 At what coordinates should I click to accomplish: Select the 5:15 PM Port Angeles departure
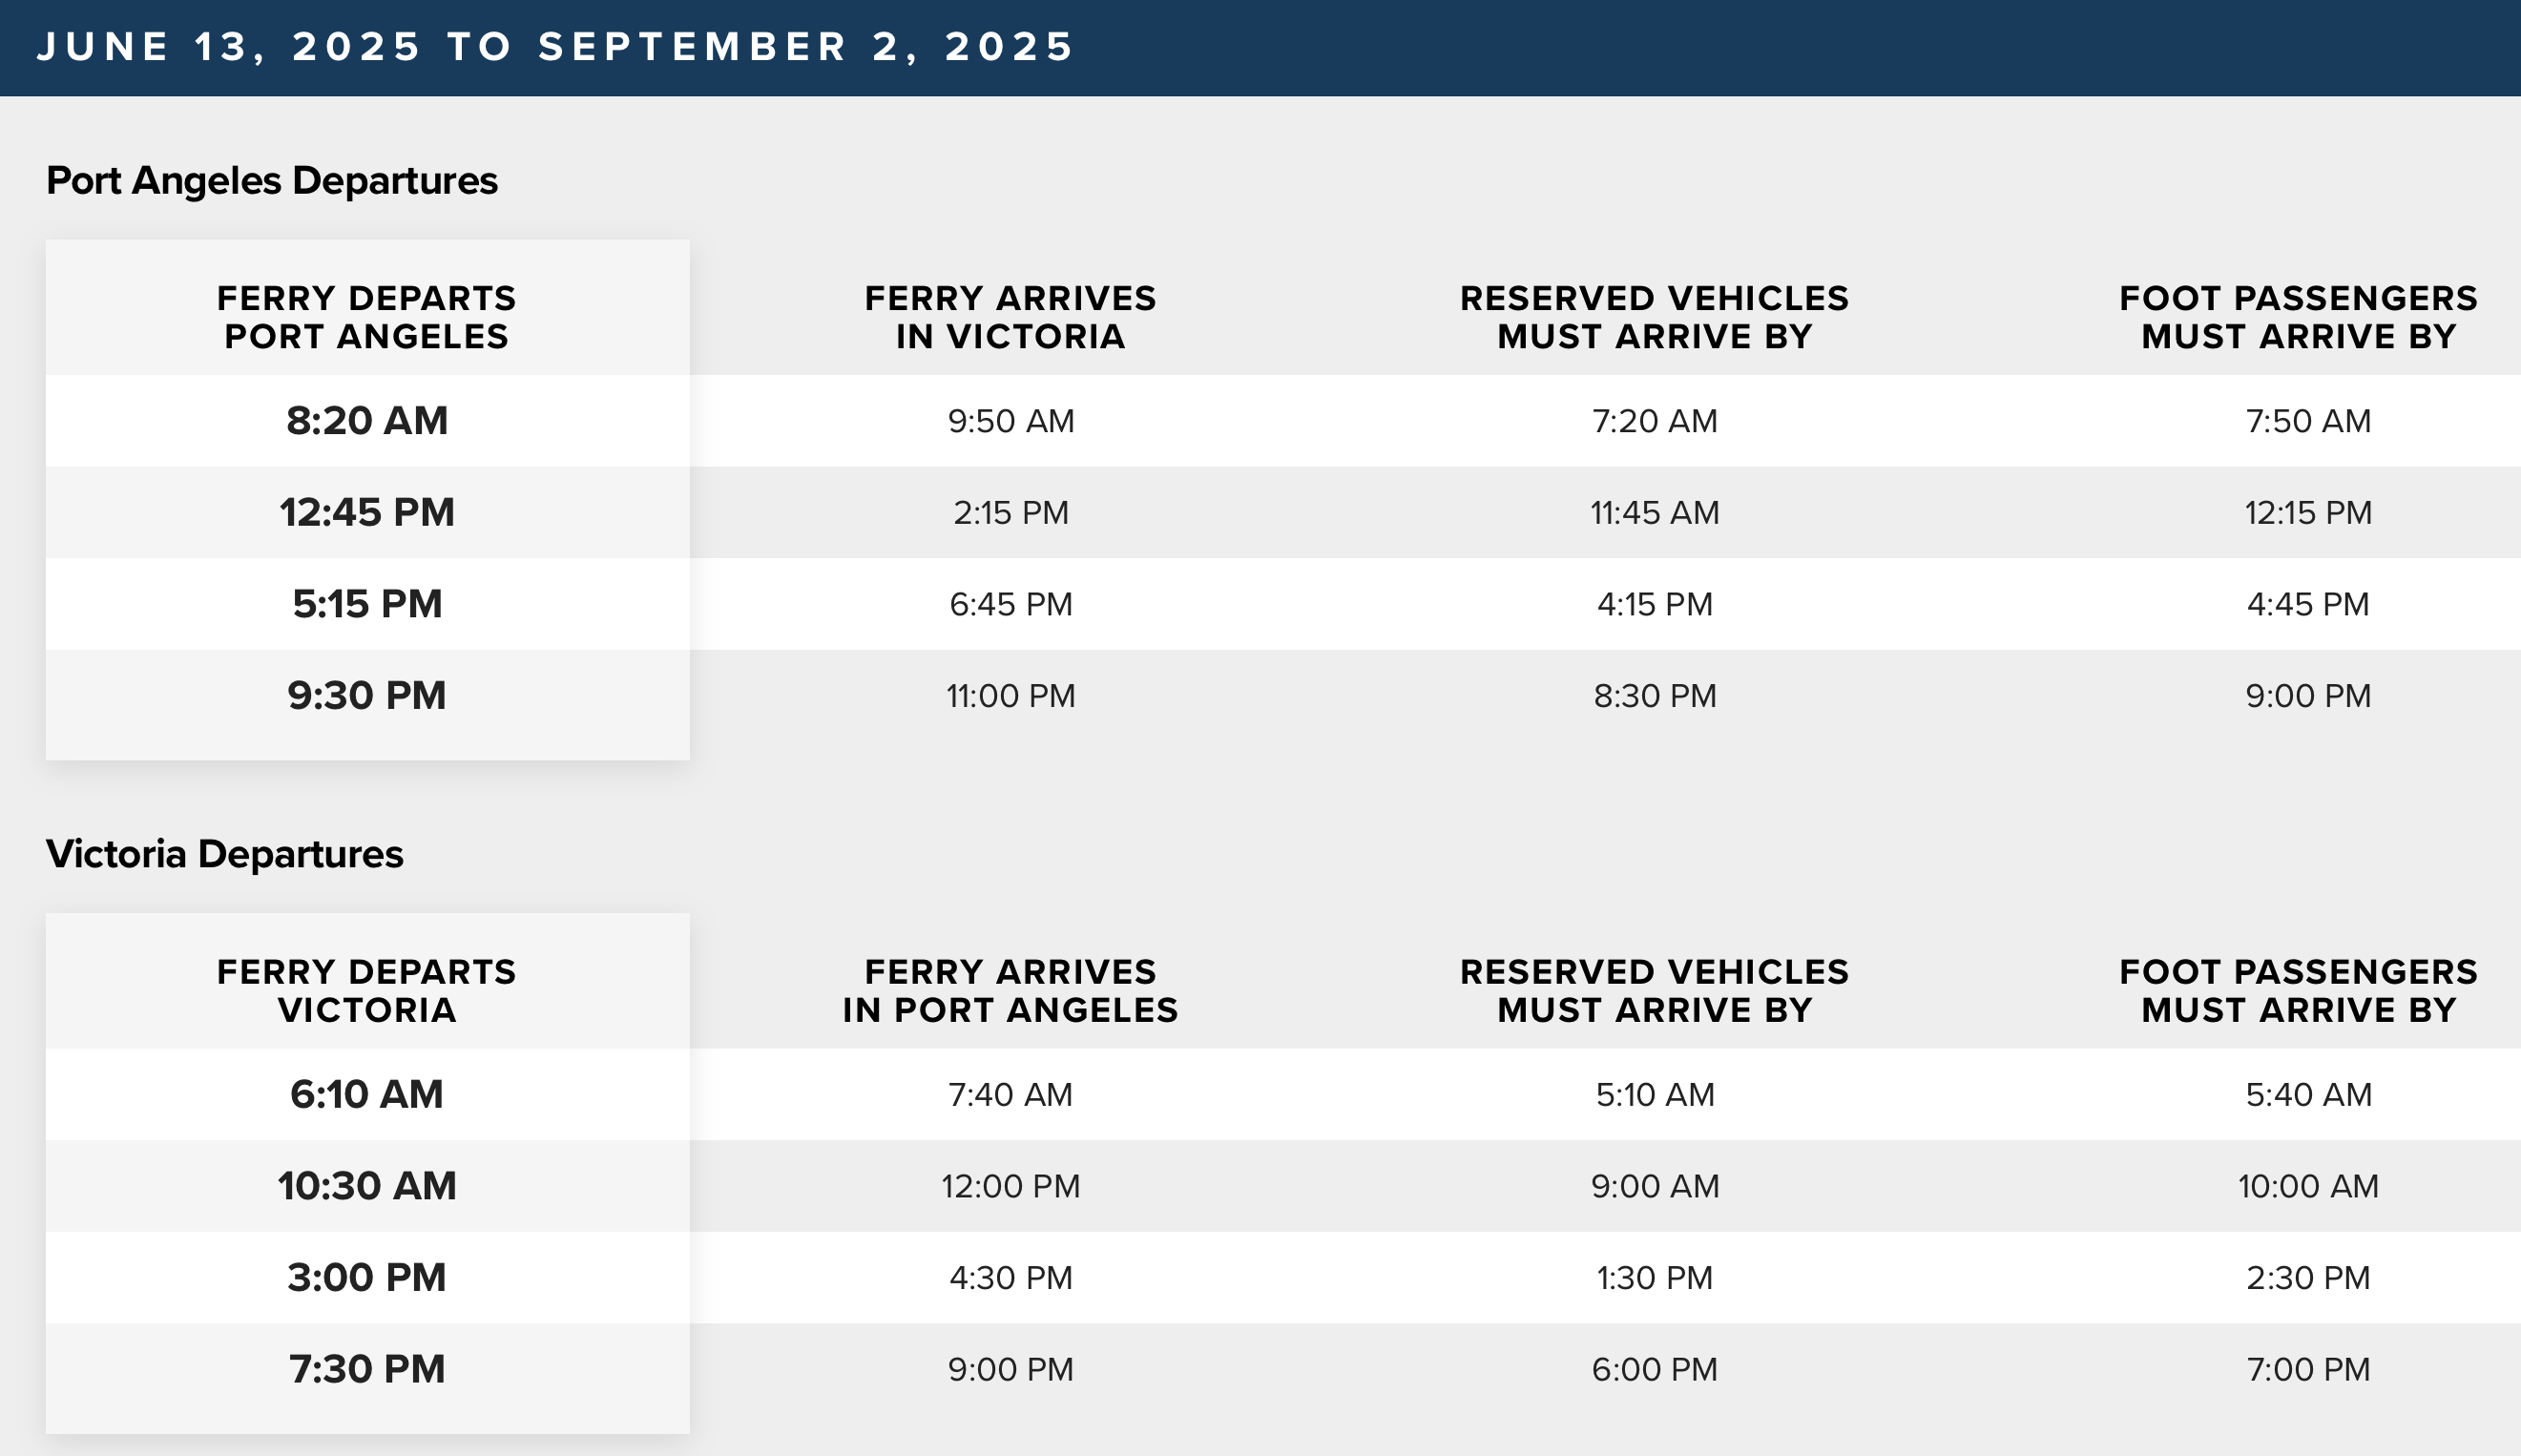[x=367, y=604]
